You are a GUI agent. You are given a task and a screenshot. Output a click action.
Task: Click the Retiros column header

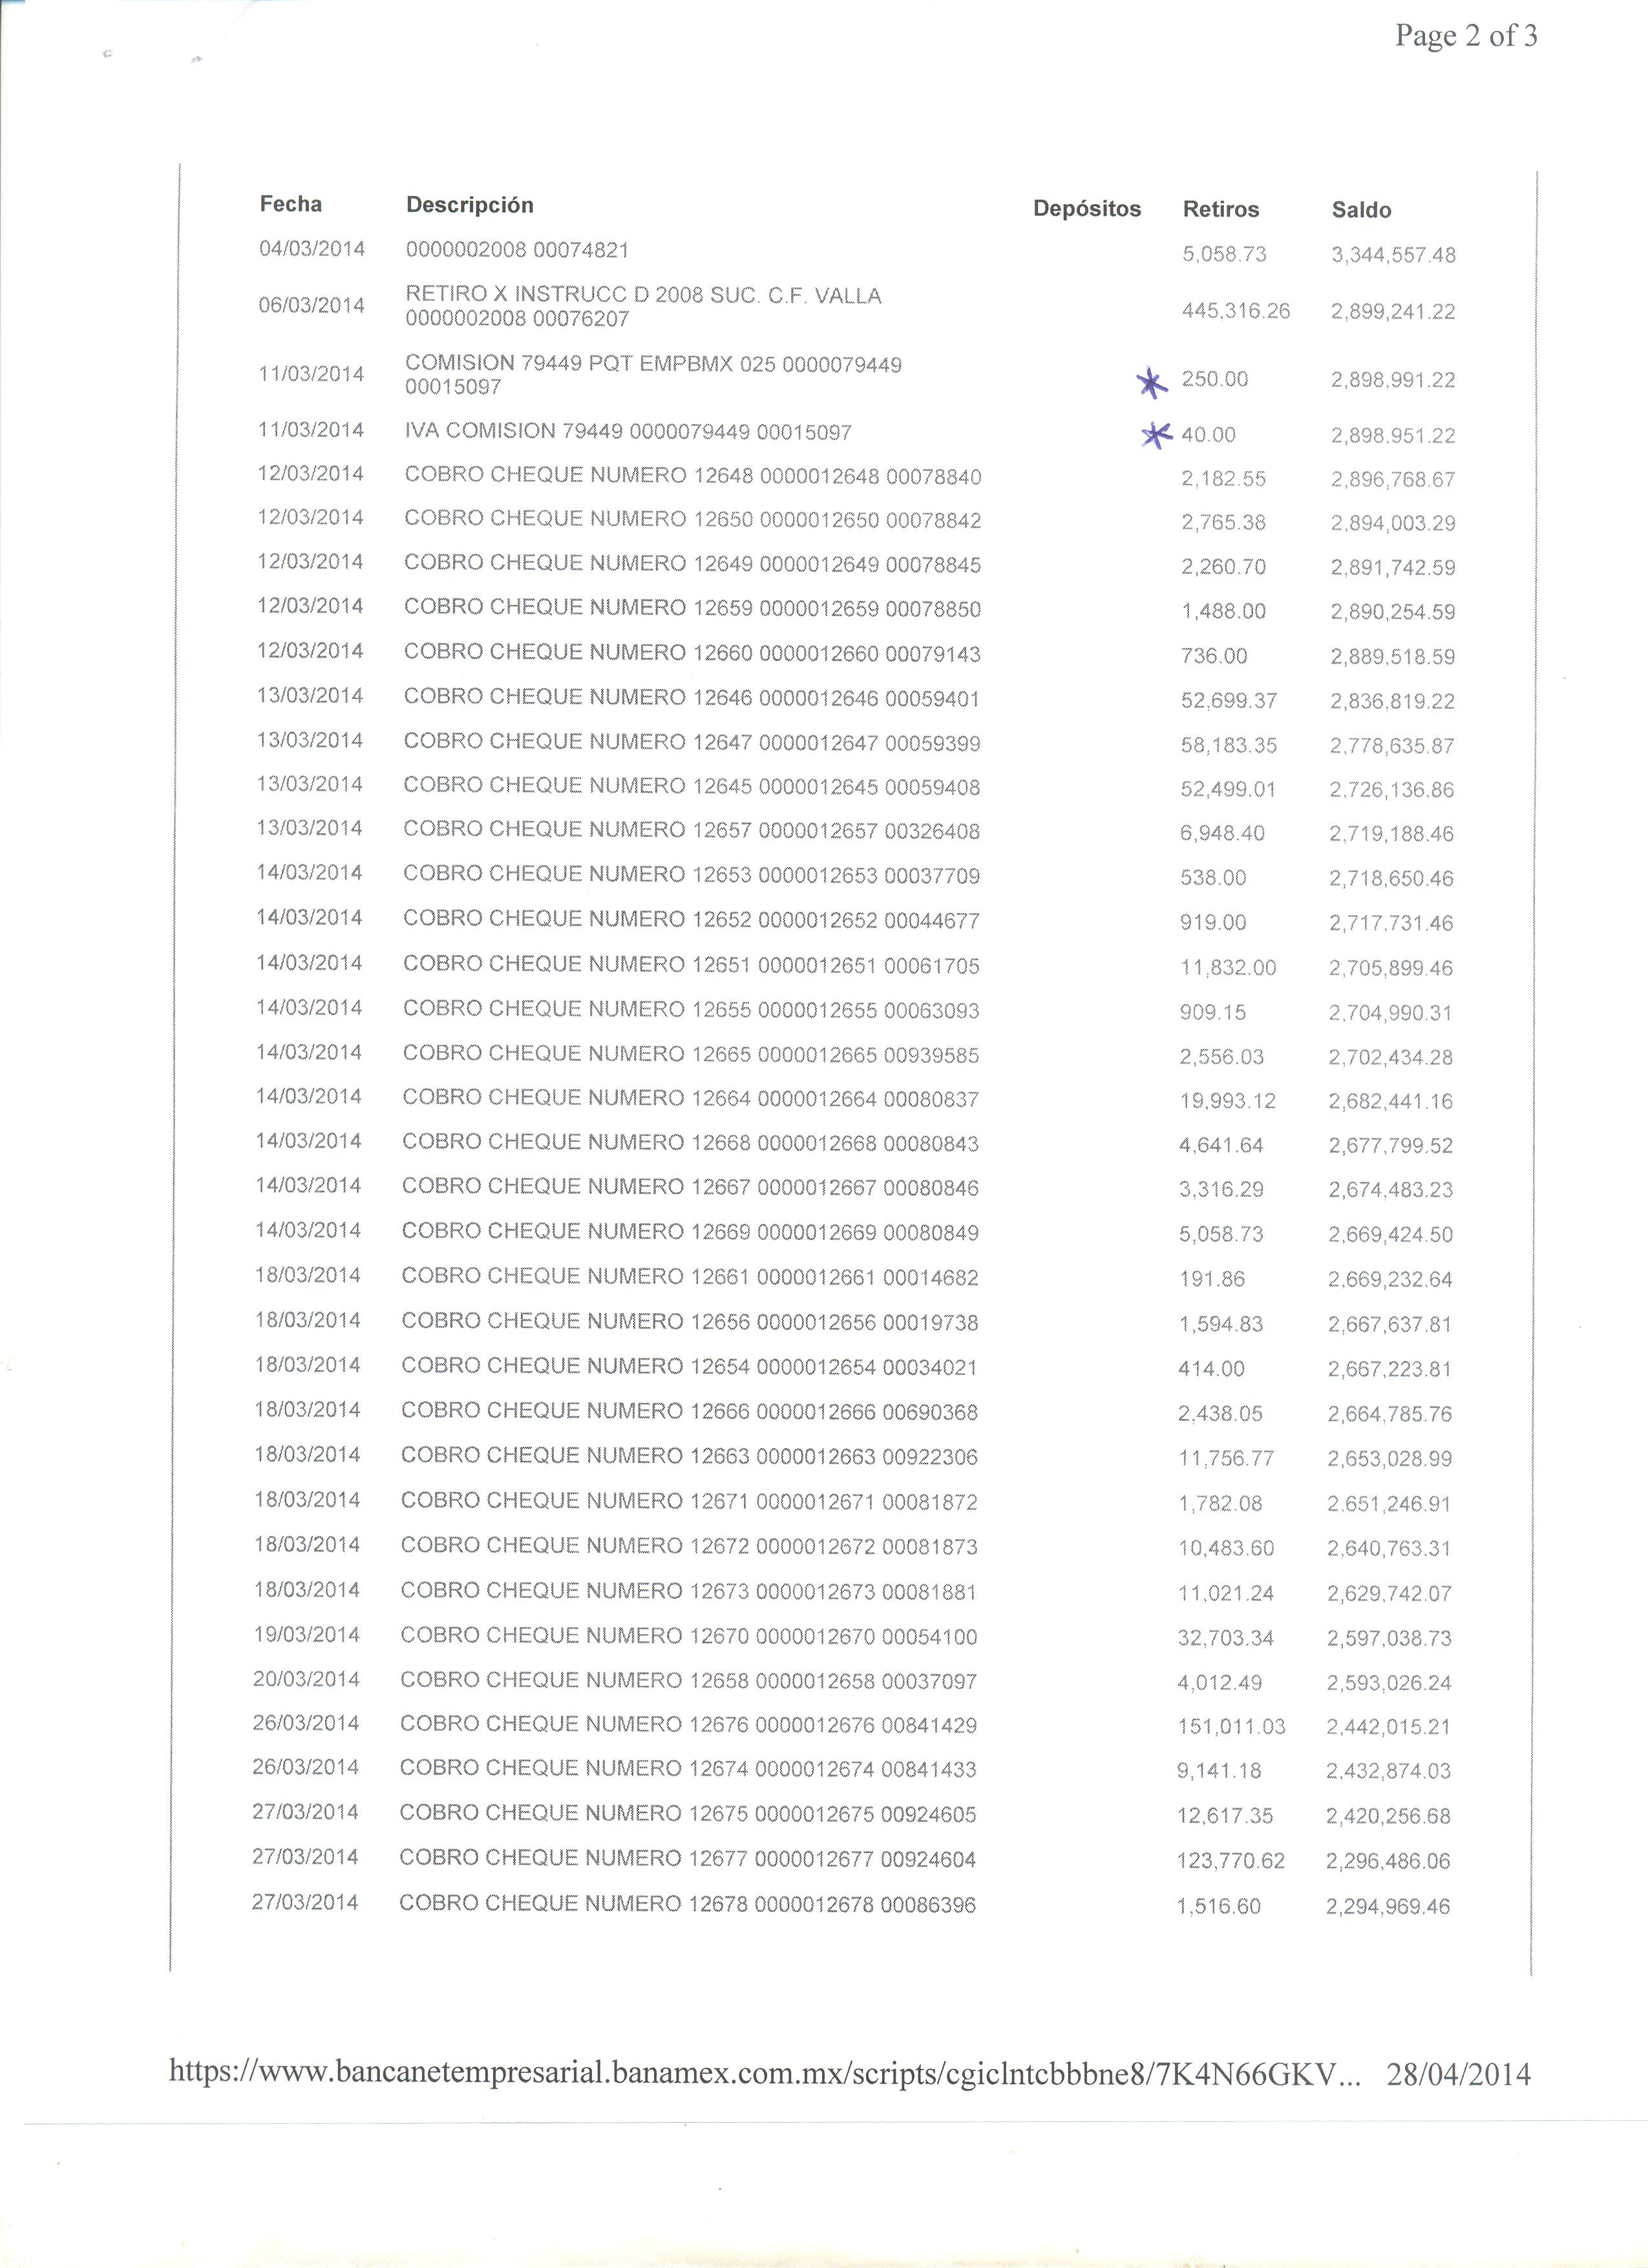point(1220,210)
